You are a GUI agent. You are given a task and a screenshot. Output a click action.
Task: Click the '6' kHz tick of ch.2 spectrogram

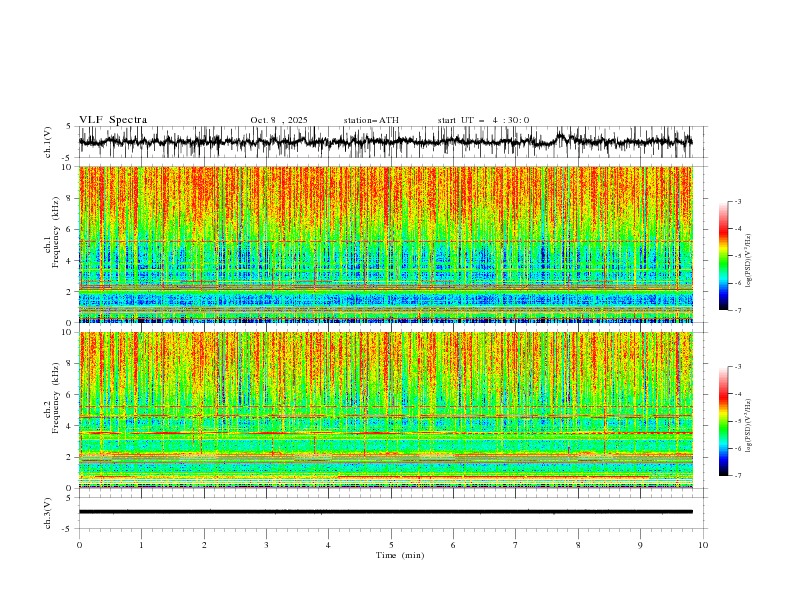[x=69, y=394]
